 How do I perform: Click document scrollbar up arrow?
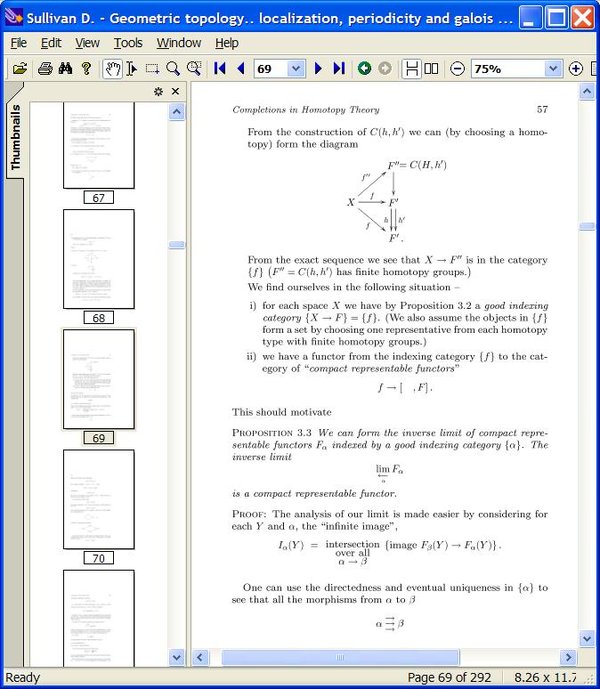point(587,91)
